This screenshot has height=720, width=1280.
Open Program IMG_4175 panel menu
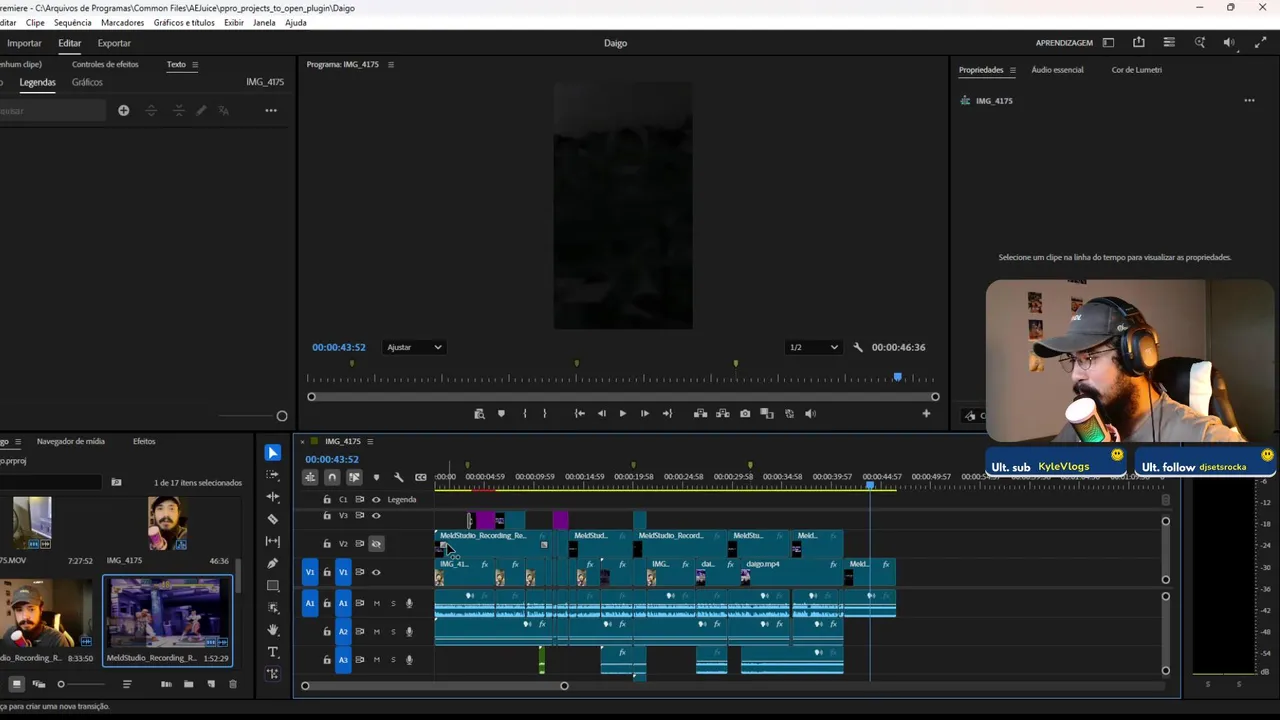[390, 64]
